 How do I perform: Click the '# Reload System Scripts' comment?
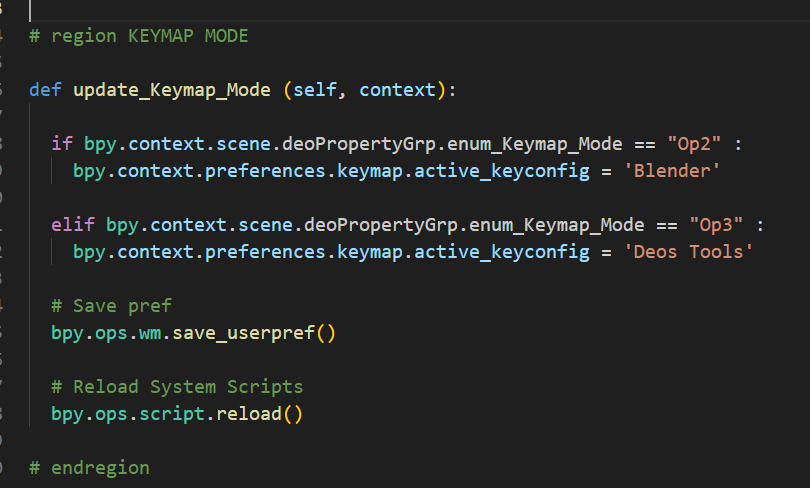pyautogui.click(x=177, y=387)
